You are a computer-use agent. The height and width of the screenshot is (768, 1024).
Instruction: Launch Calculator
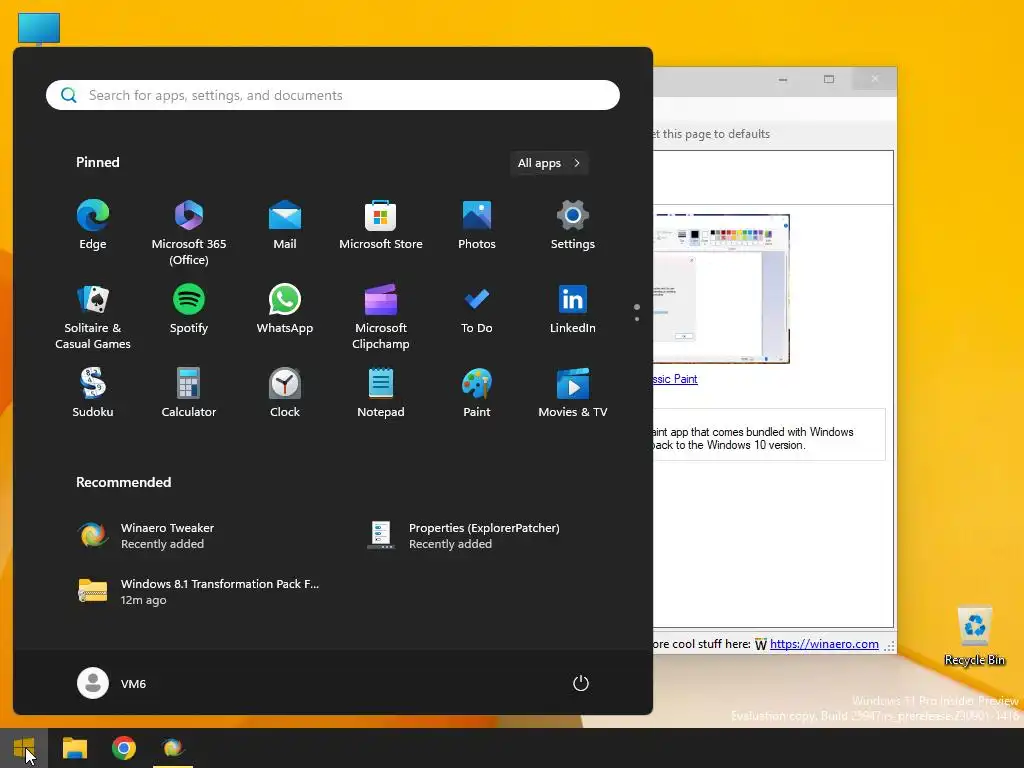pos(189,393)
